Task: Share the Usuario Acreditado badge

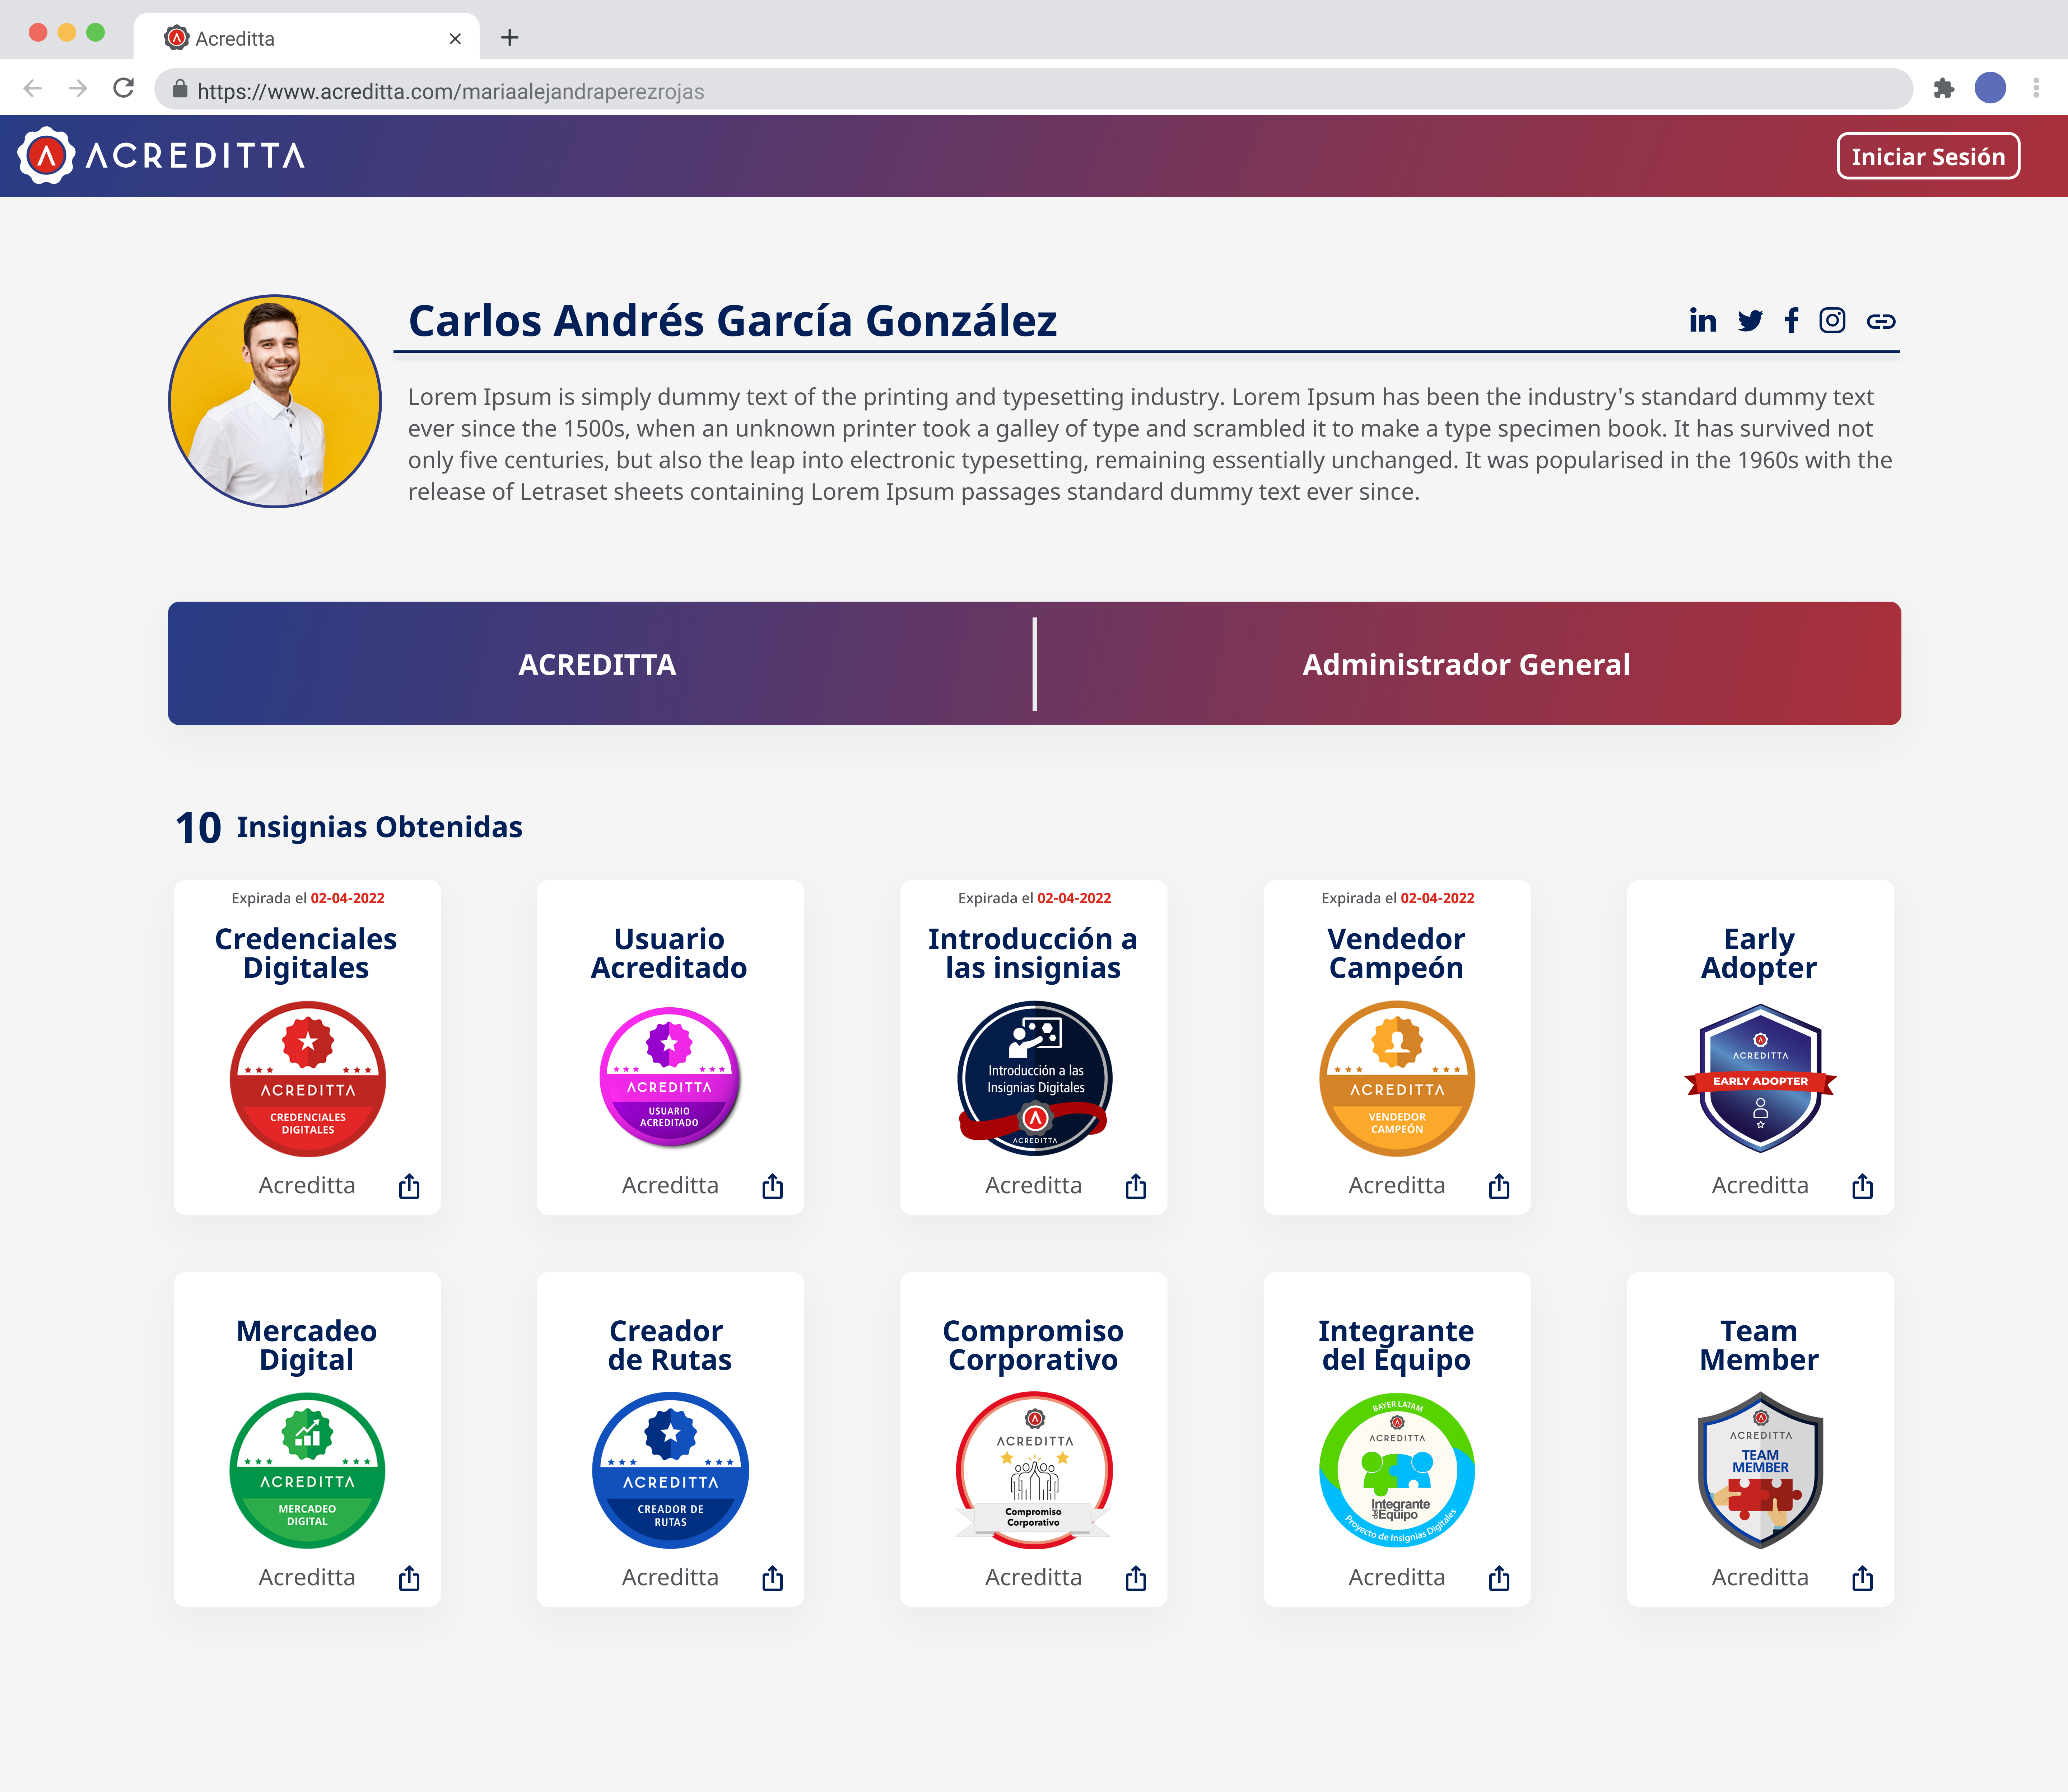Action: [772, 1186]
